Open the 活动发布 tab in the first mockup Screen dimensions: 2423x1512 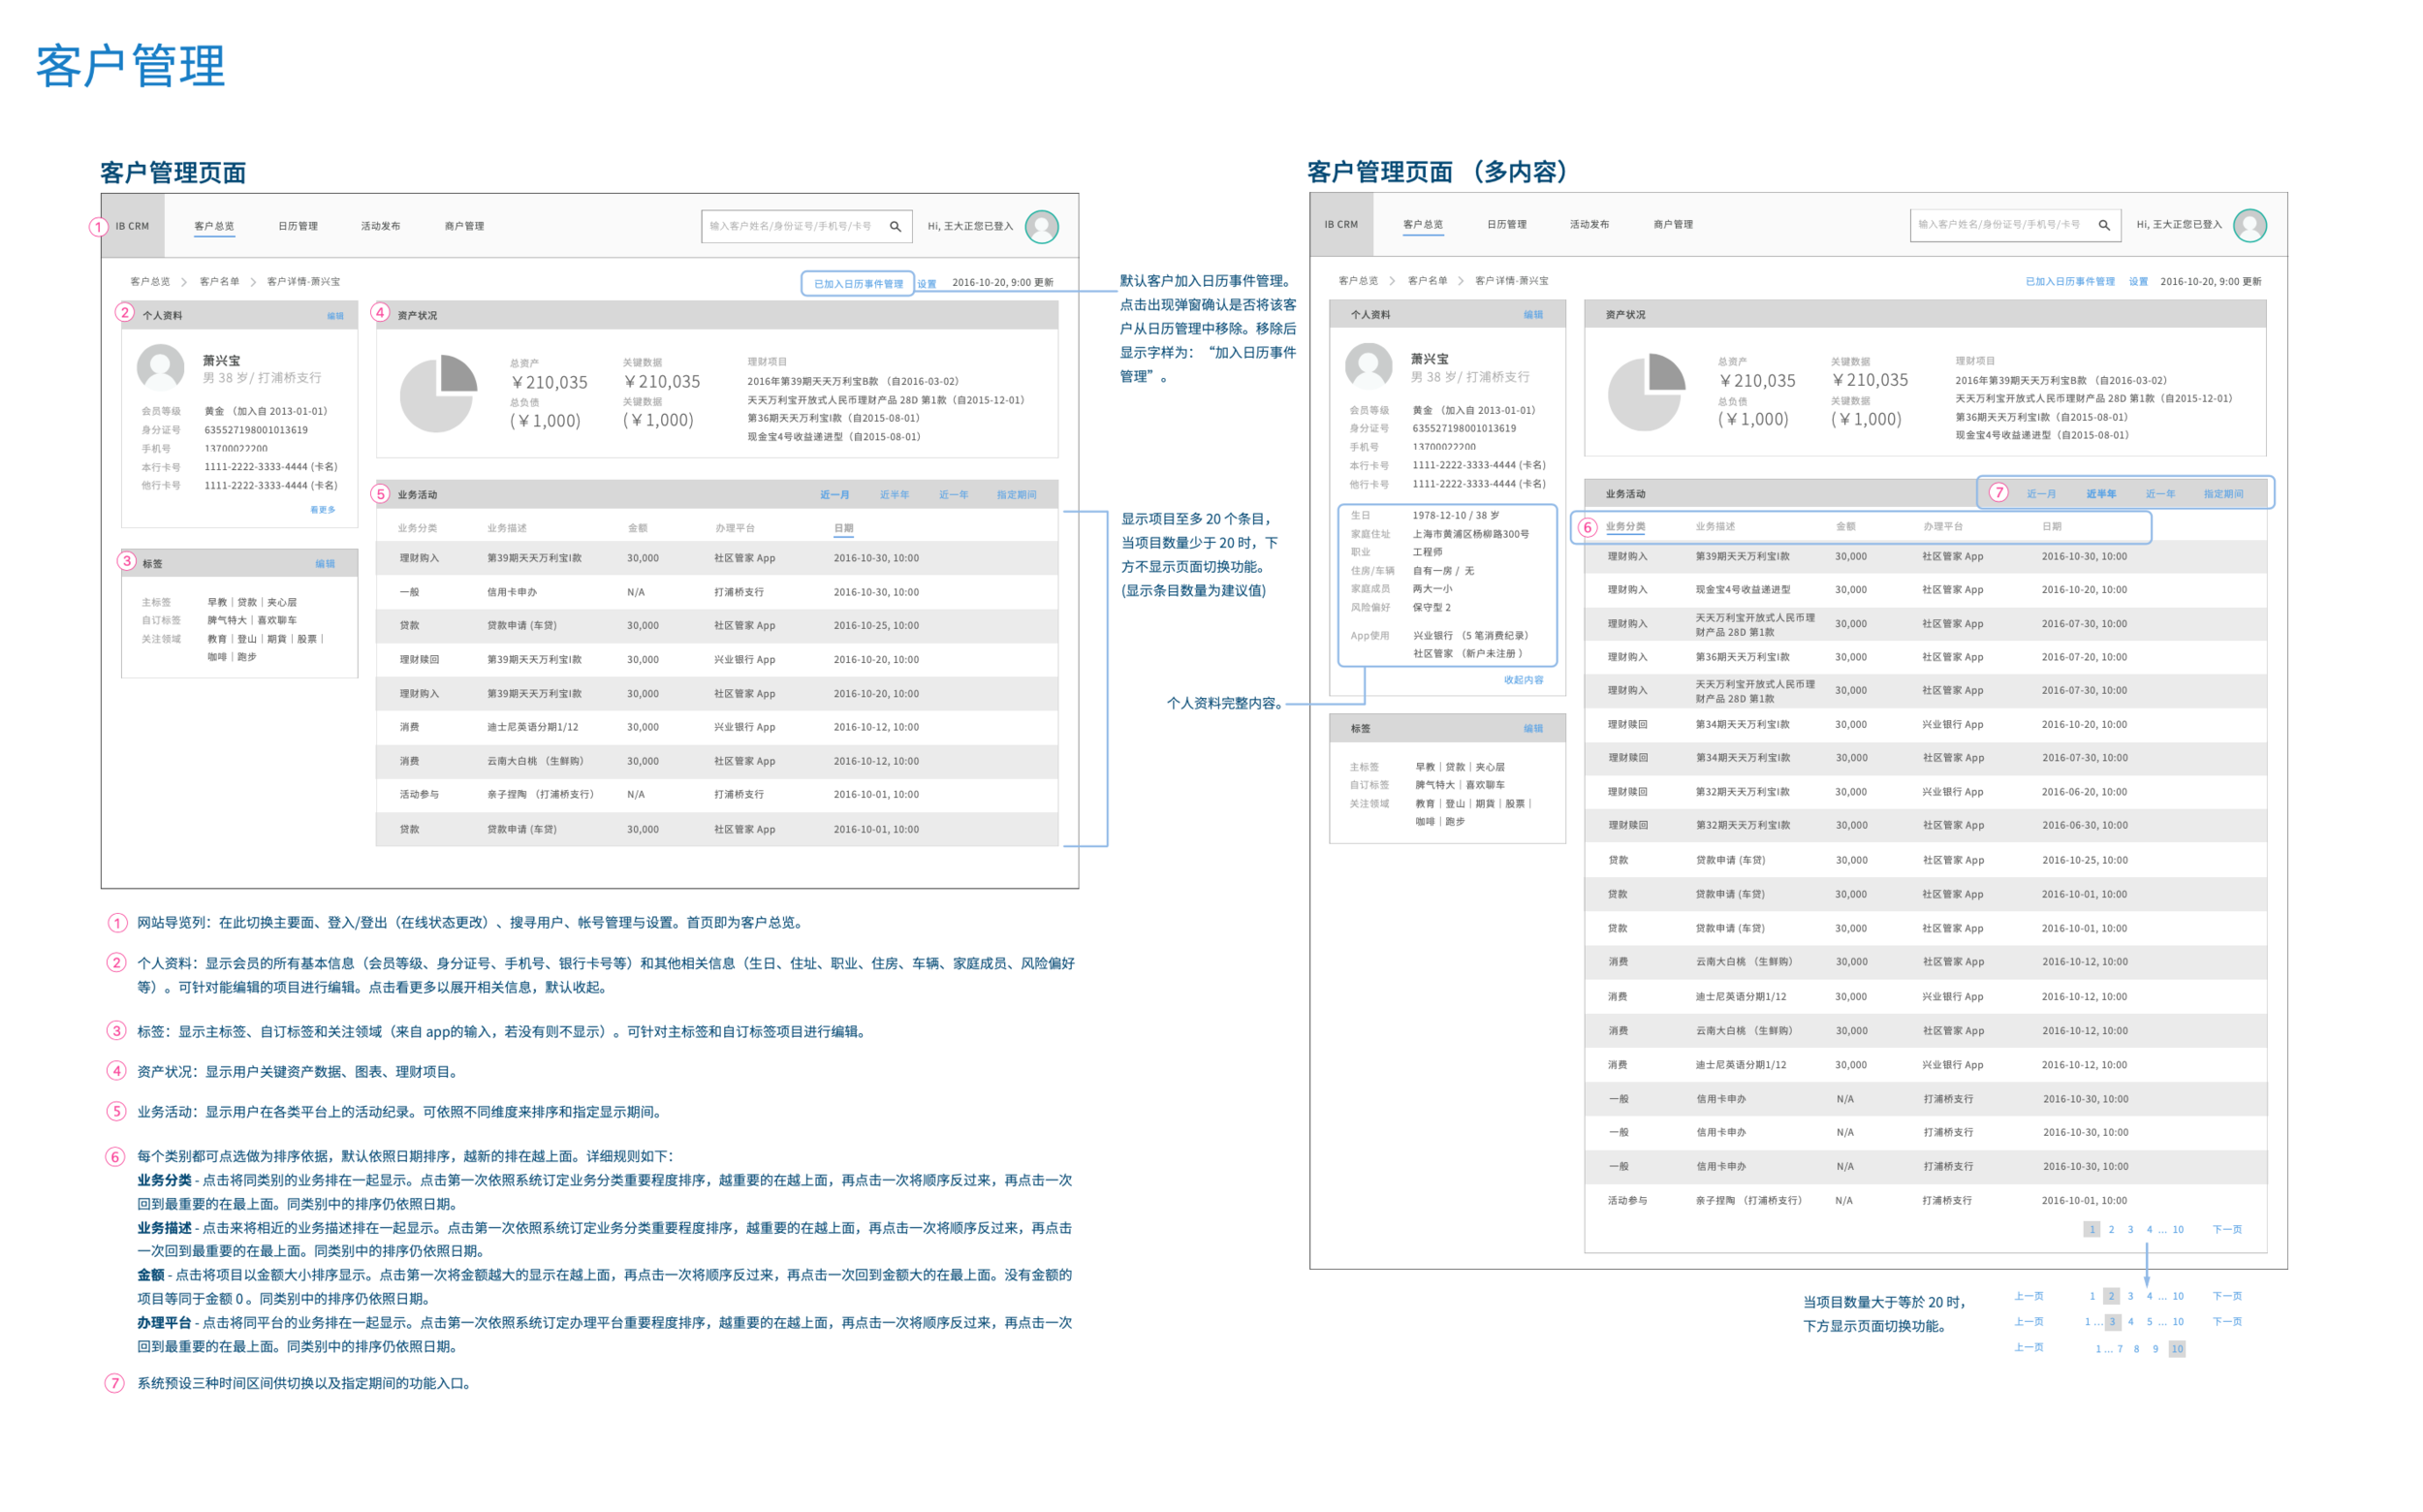(381, 226)
